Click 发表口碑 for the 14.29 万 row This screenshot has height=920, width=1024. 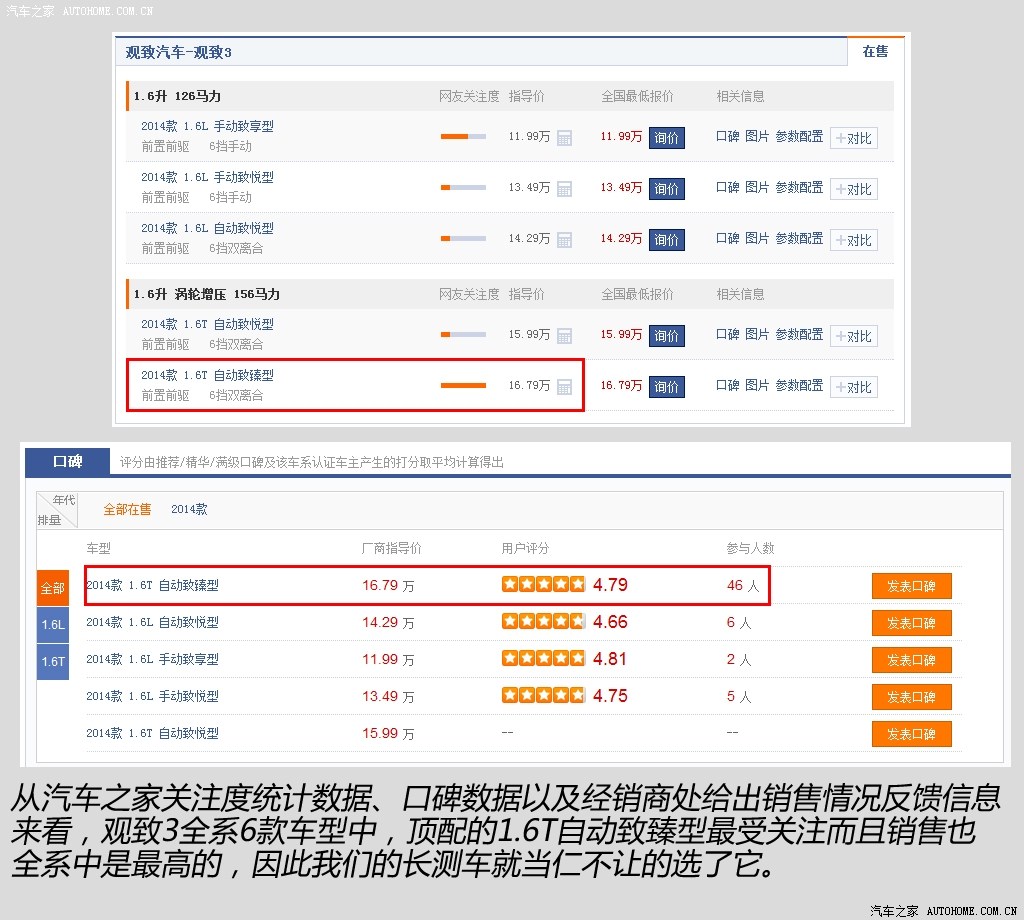click(x=912, y=624)
